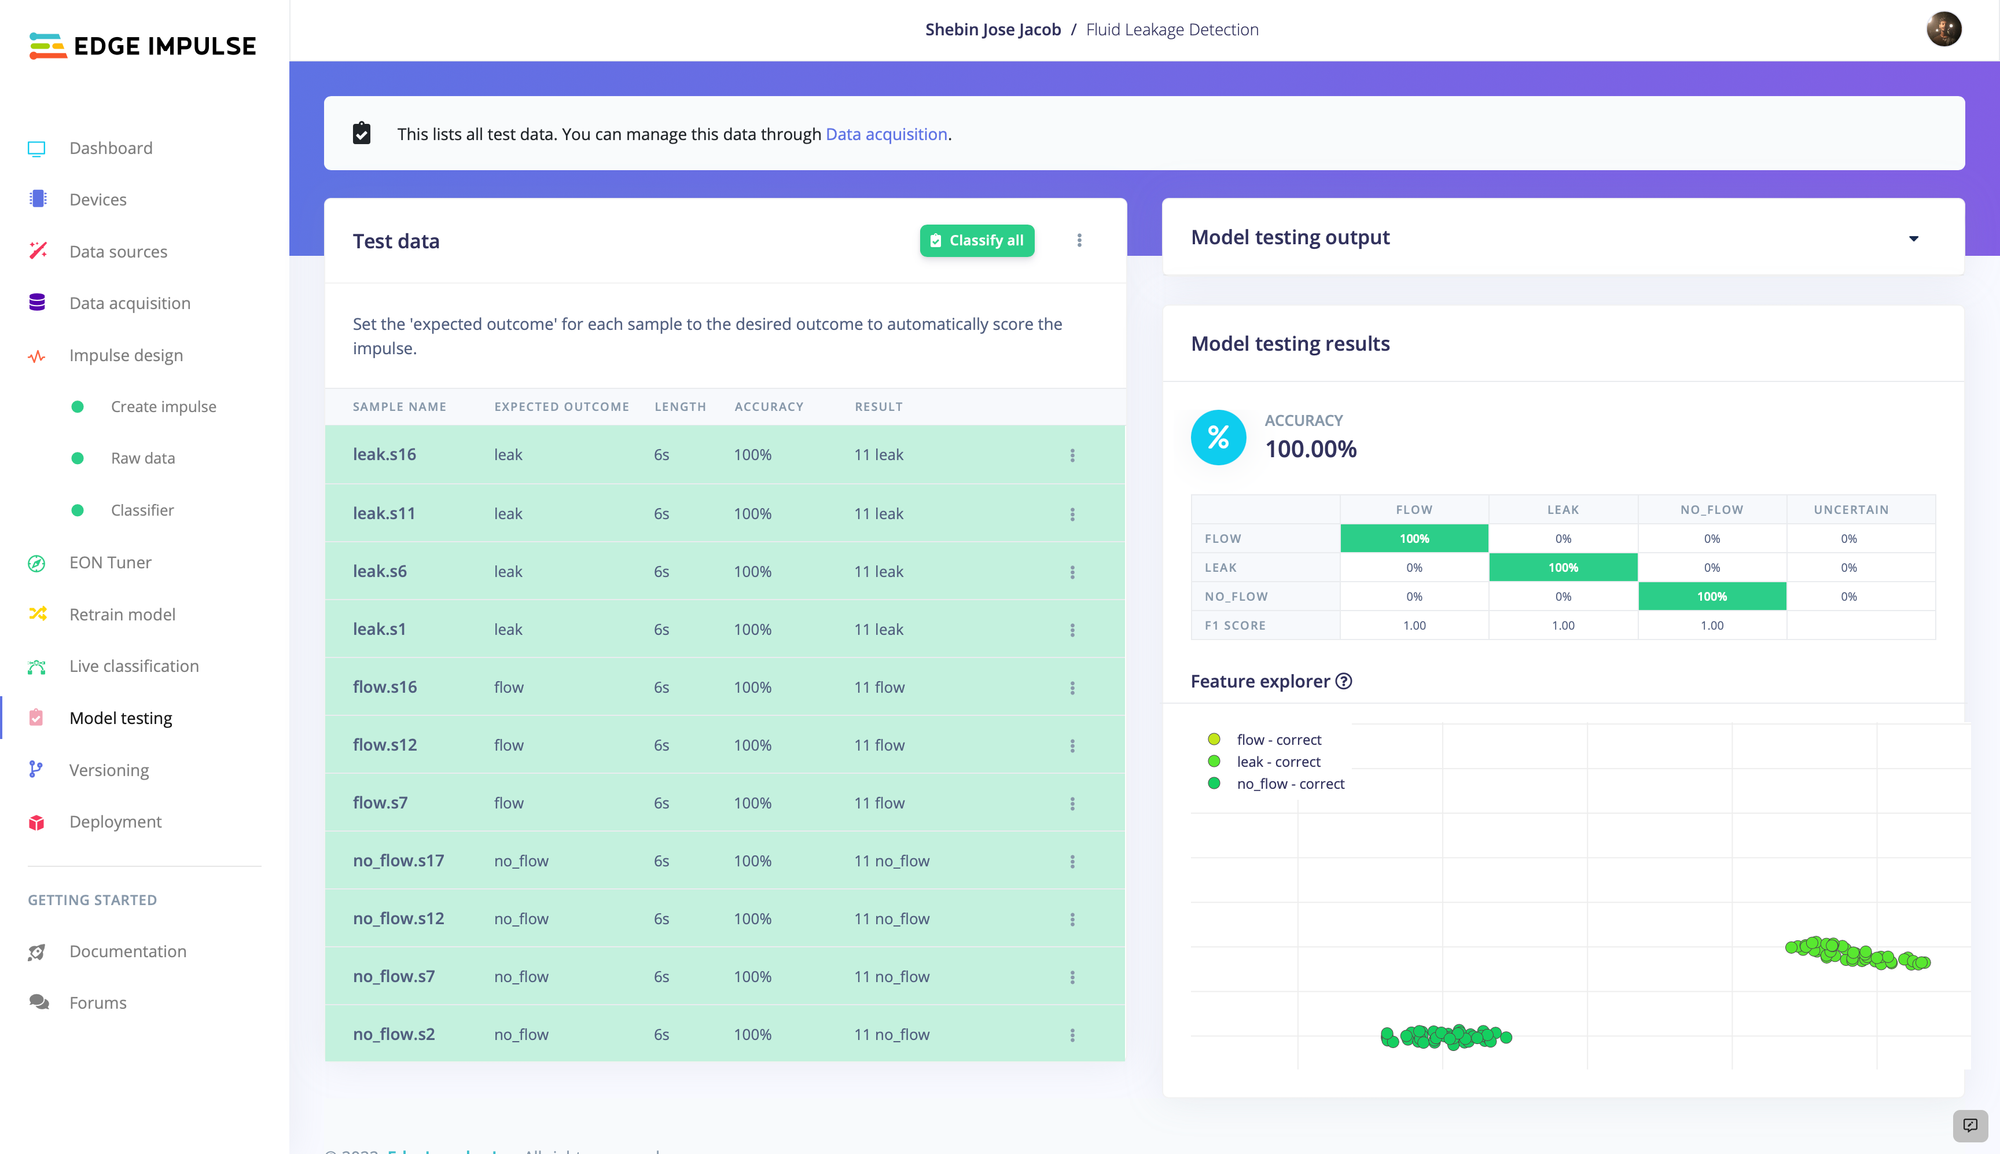Click the Data acquisition database icon
This screenshot has width=2000, height=1154.
click(x=37, y=303)
